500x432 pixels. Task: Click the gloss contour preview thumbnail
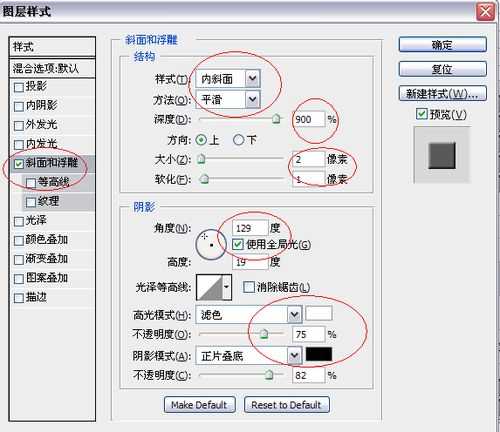[x=209, y=287]
